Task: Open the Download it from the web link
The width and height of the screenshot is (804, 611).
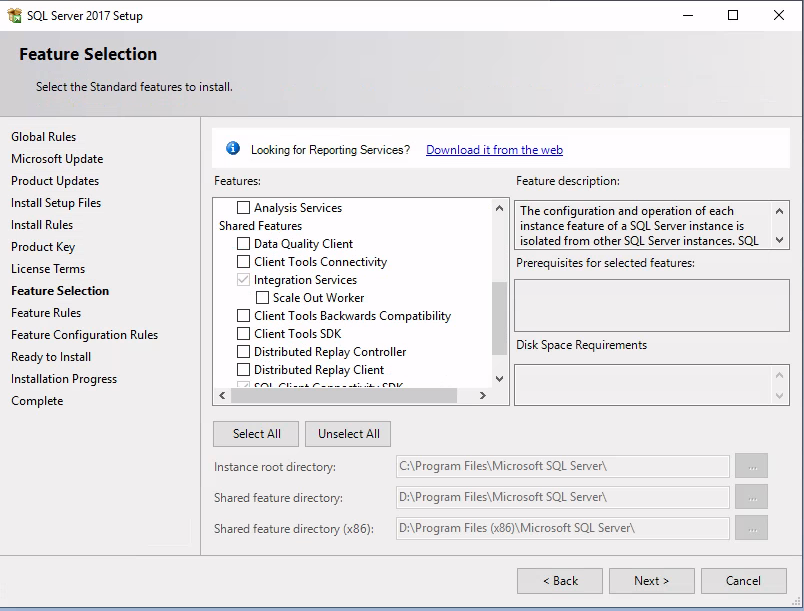Action: click(x=494, y=150)
